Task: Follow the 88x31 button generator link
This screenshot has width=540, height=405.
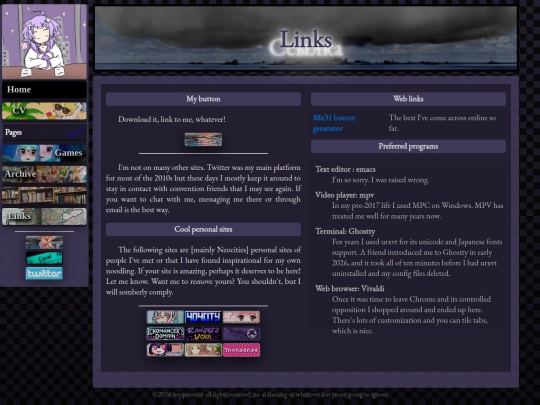Action: point(334,123)
